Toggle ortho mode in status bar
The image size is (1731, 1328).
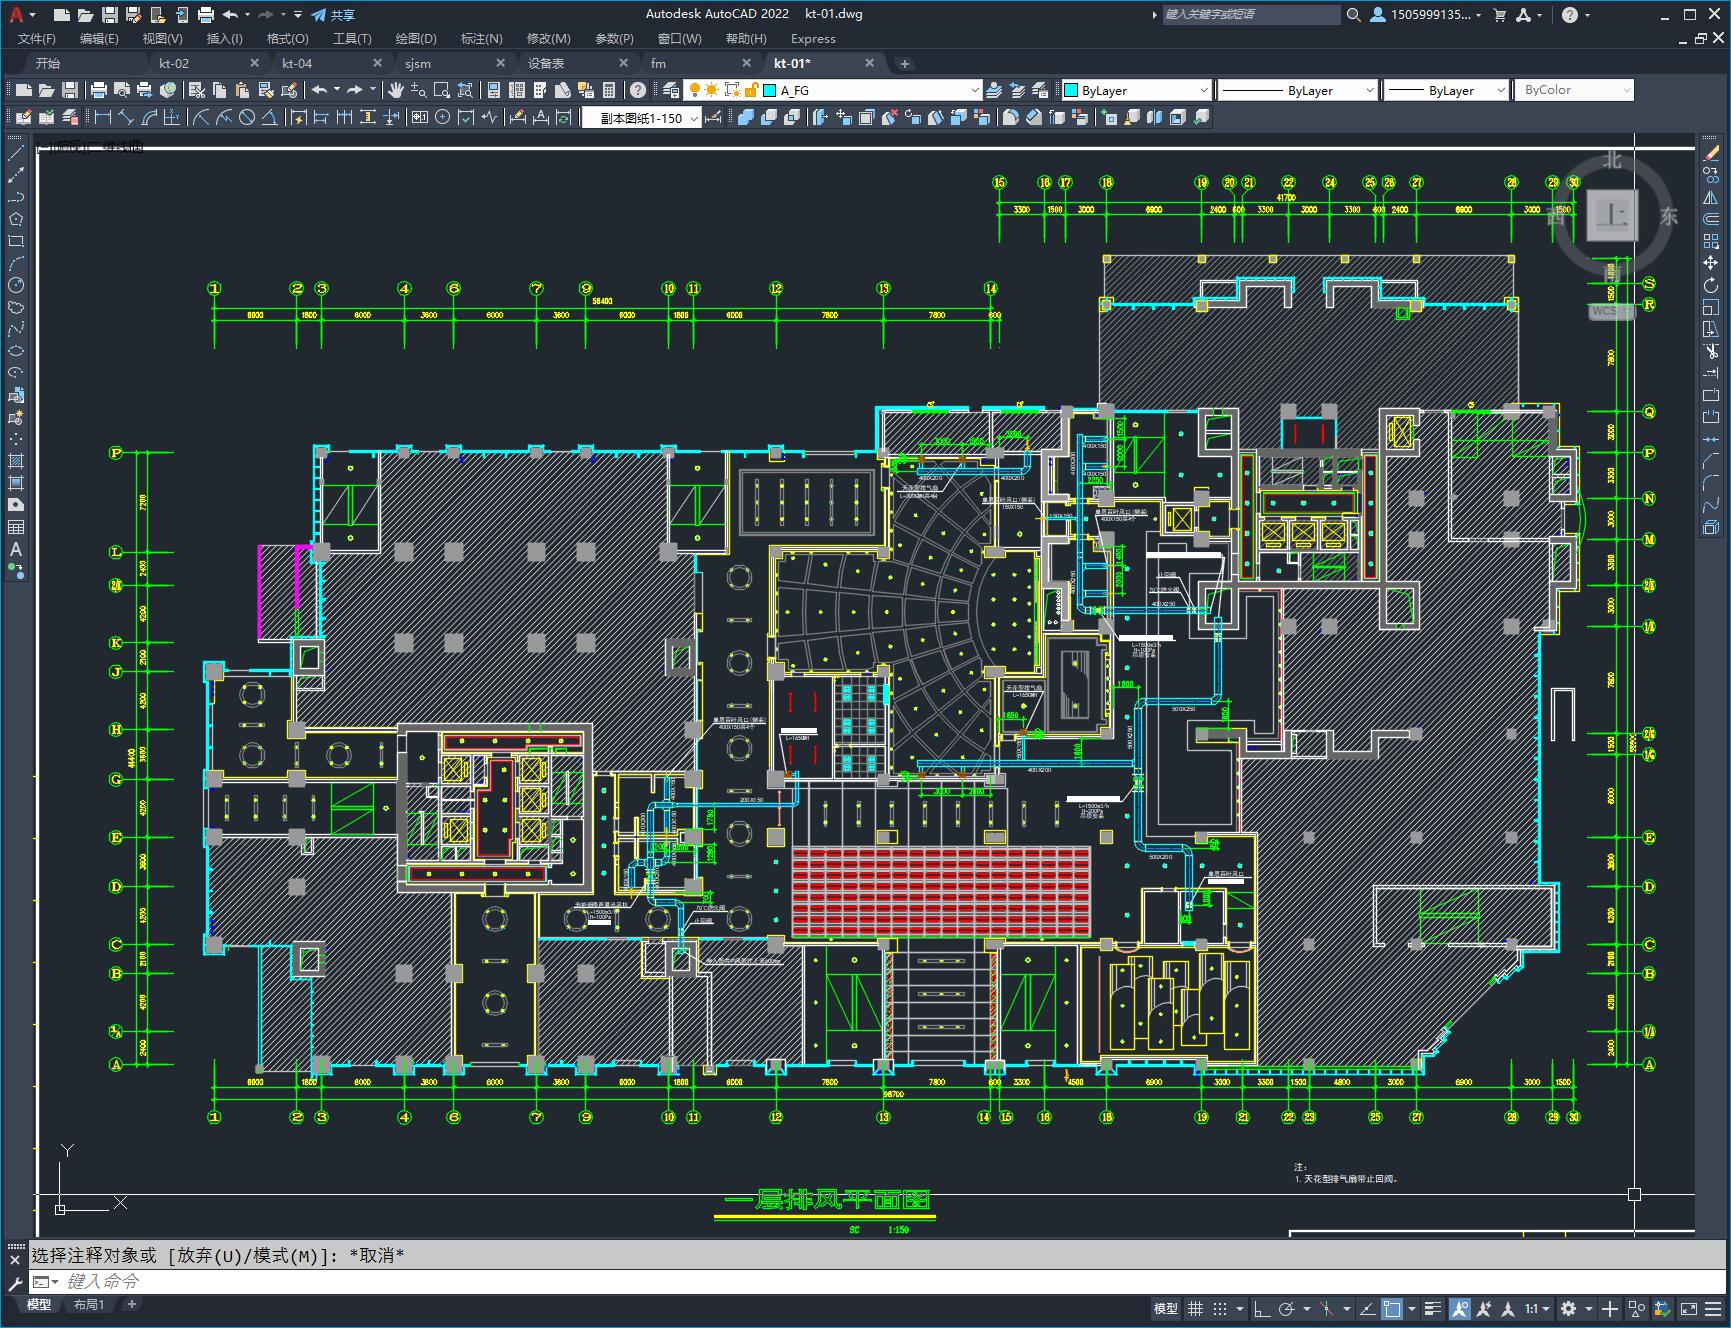[1262, 1308]
